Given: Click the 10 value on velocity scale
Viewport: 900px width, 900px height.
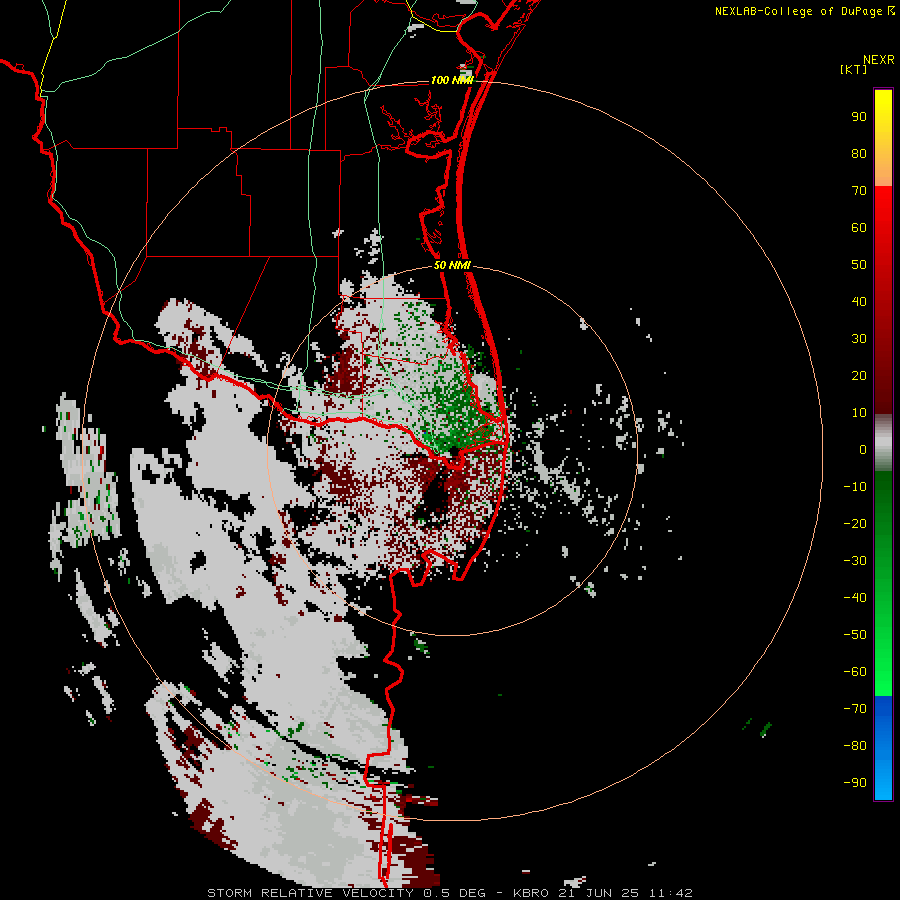Looking at the screenshot, I should click(859, 413).
